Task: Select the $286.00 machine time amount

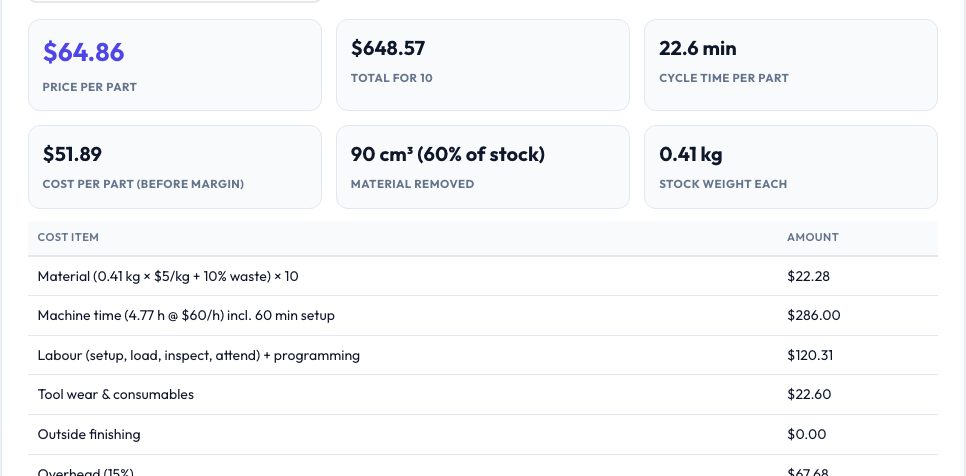Action: tap(814, 316)
